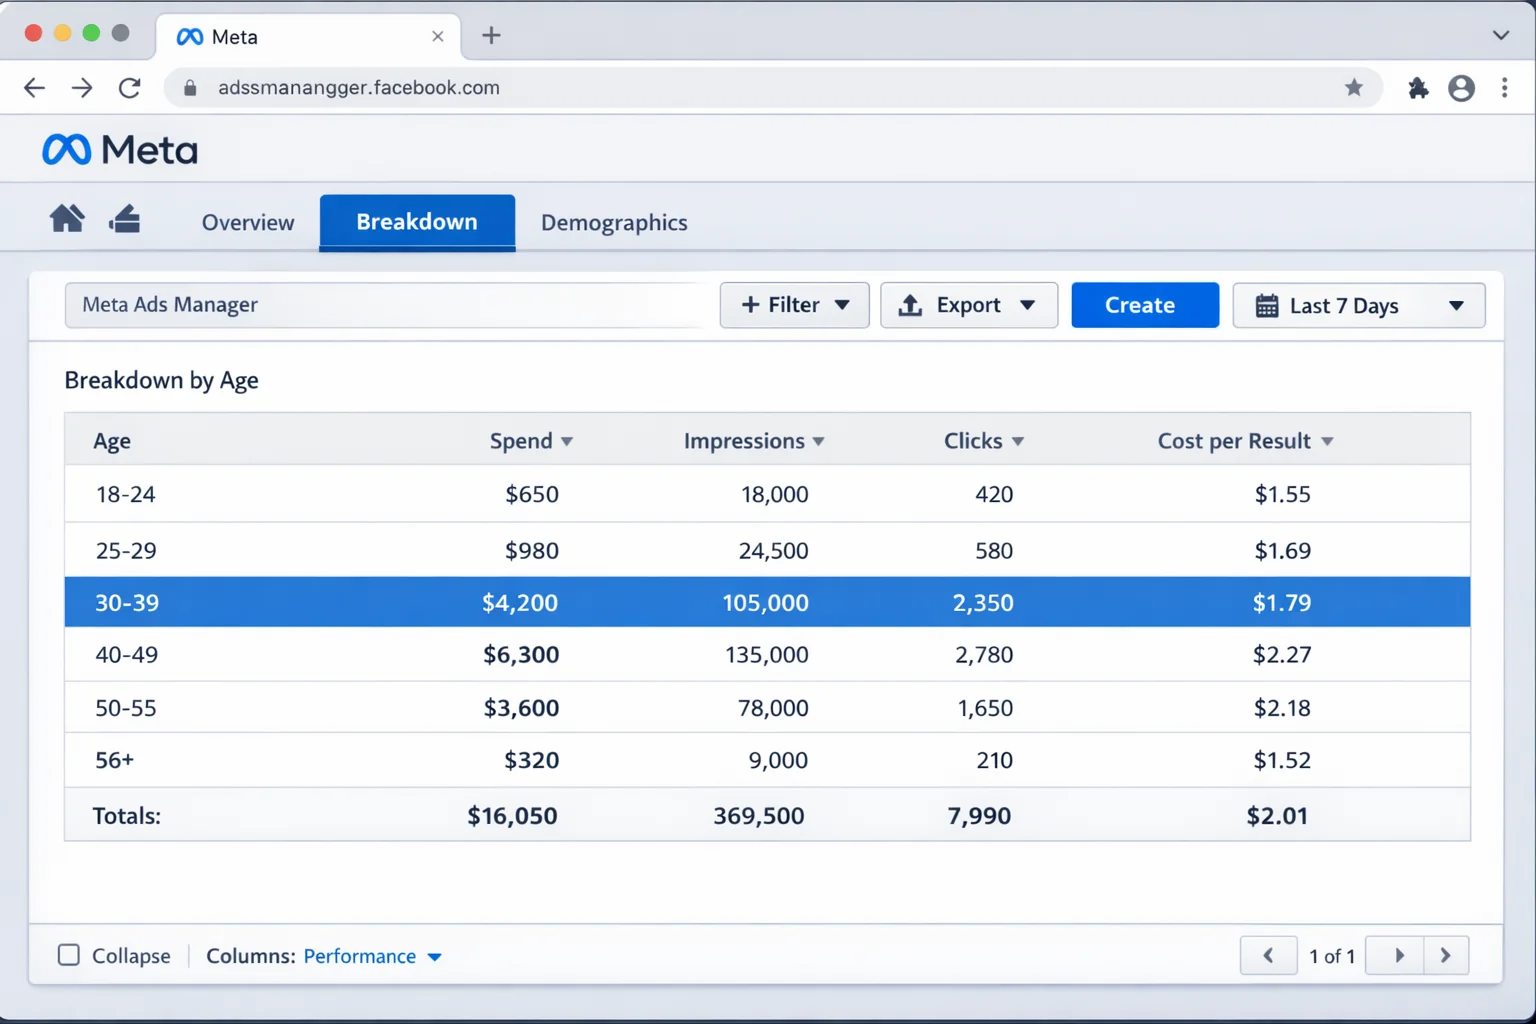Viewport: 1536px width, 1024px height.
Task: Switch to the Overview tab
Action: click(248, 222)
